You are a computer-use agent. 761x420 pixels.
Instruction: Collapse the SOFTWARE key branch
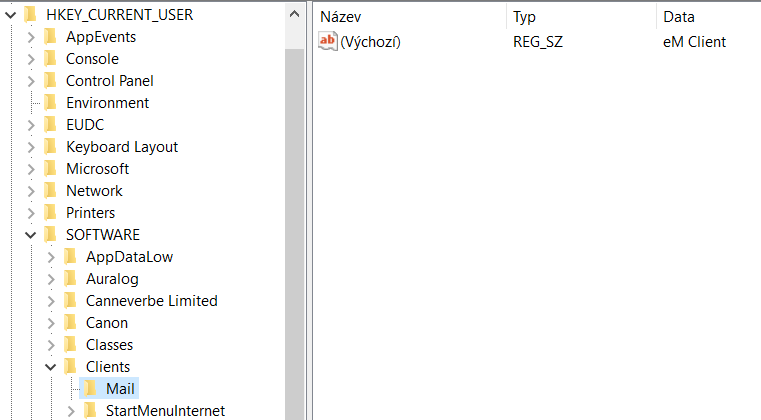[31, 235]
